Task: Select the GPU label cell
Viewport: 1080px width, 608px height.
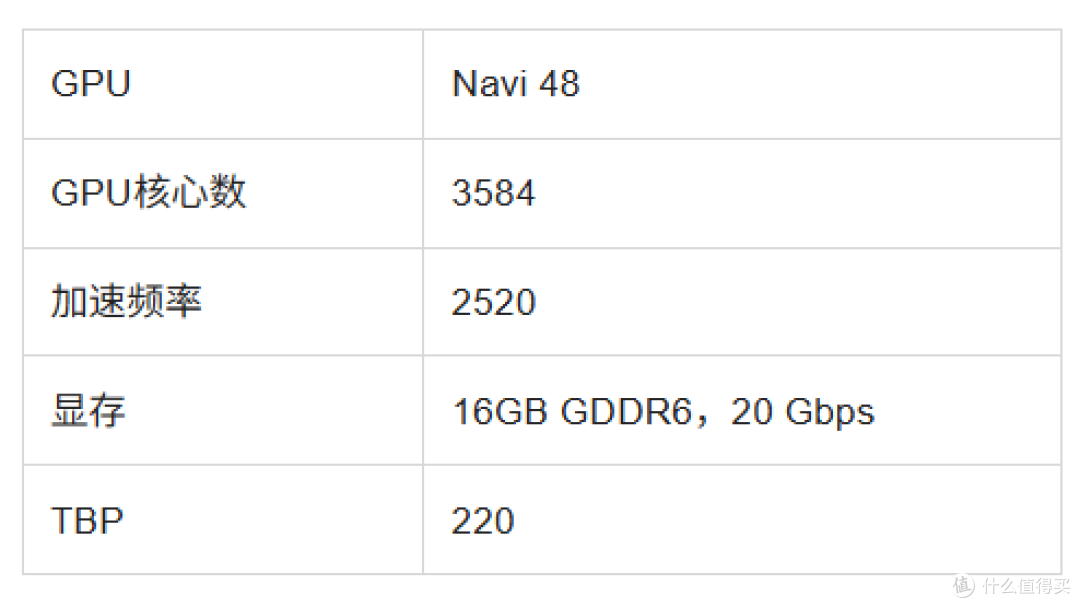Action: pyautogui.click(x=223, y=84)
